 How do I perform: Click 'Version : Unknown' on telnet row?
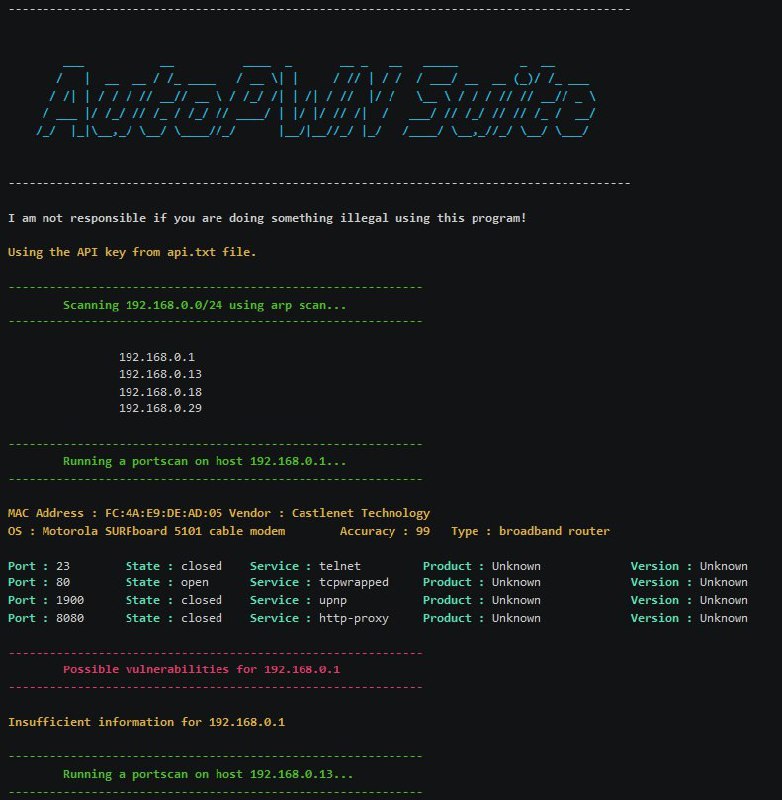(x=689, y=566)
